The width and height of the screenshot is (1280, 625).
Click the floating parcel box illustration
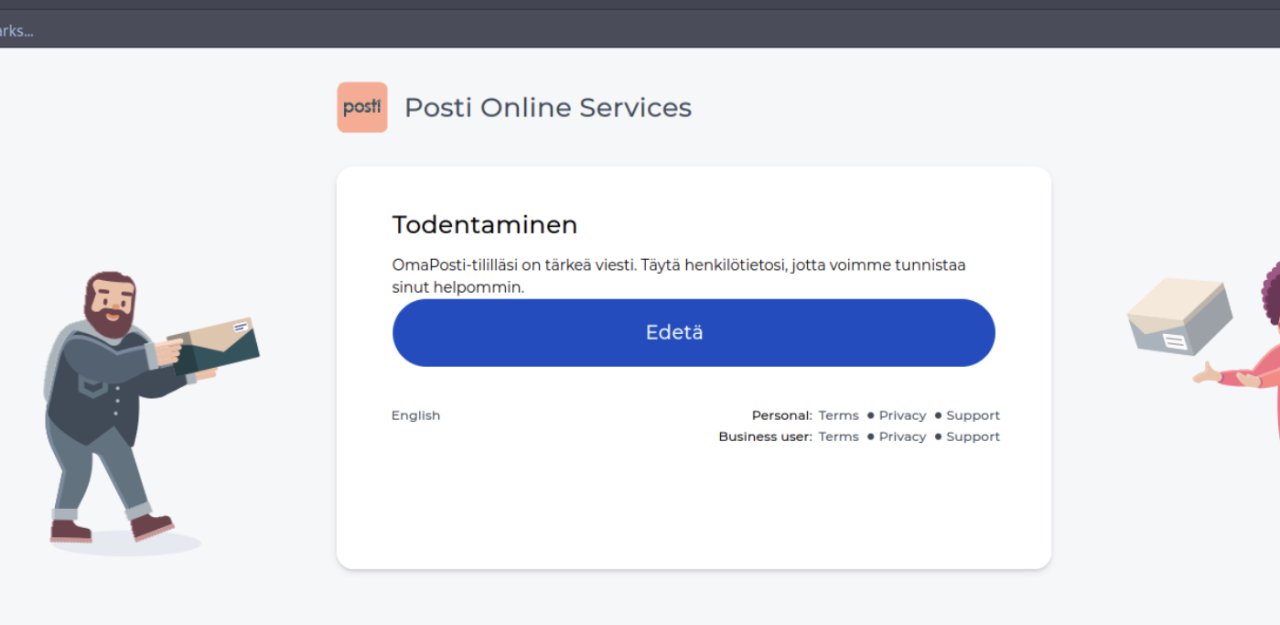tap(1178, 315)
